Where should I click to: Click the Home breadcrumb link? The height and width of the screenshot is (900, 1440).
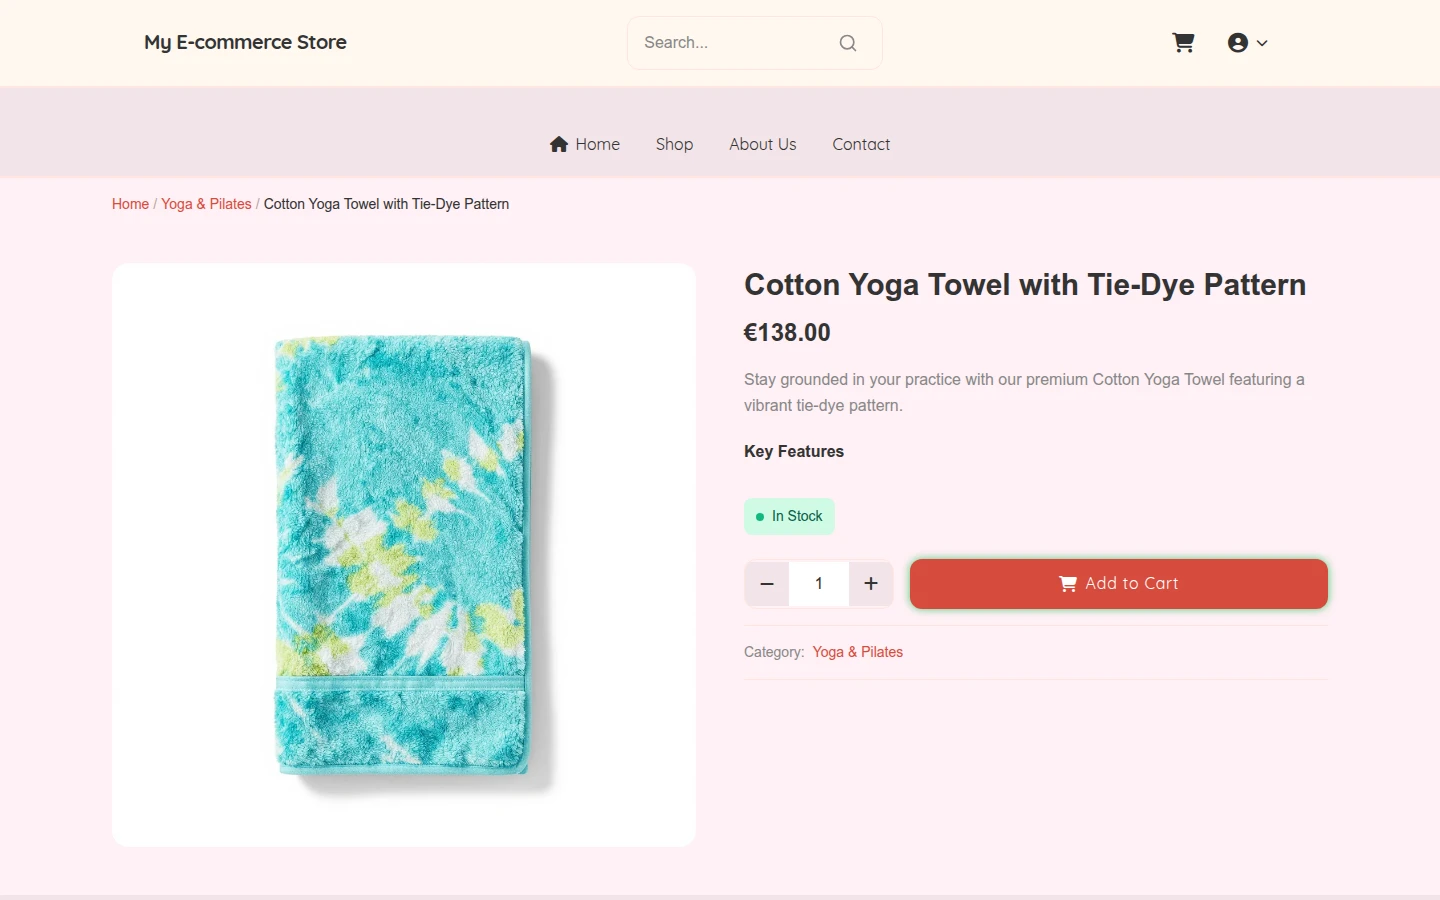click(130, 204)
